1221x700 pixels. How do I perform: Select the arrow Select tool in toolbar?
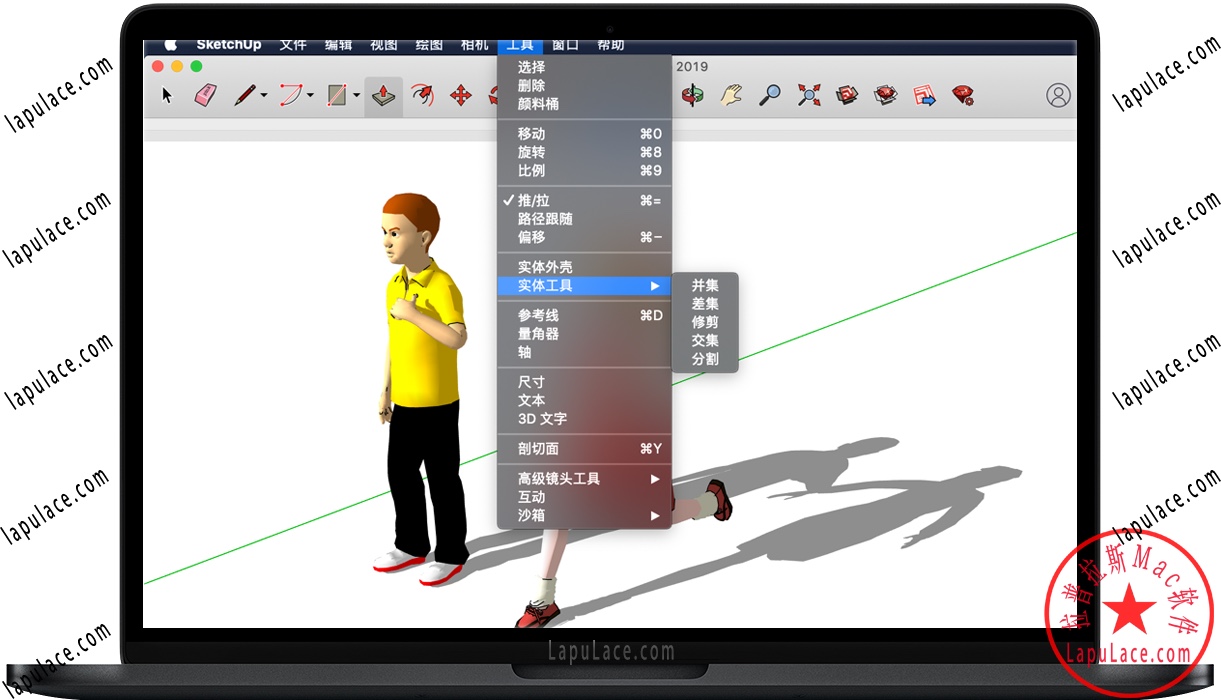click(x=167, y=96)
